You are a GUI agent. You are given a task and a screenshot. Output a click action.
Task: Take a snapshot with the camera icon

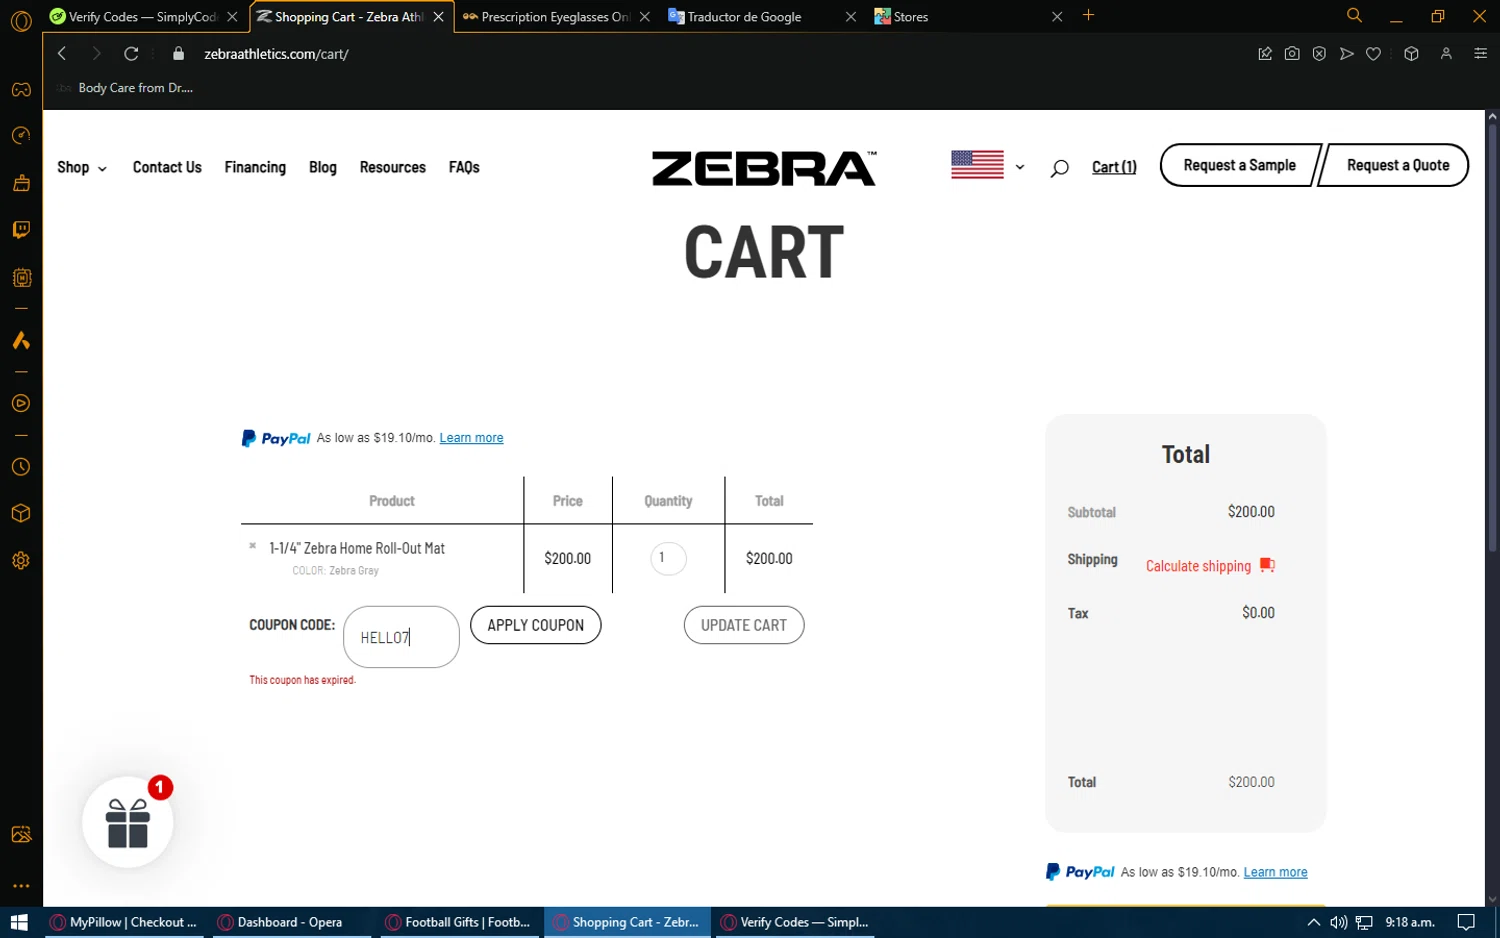pos(1292,54)
